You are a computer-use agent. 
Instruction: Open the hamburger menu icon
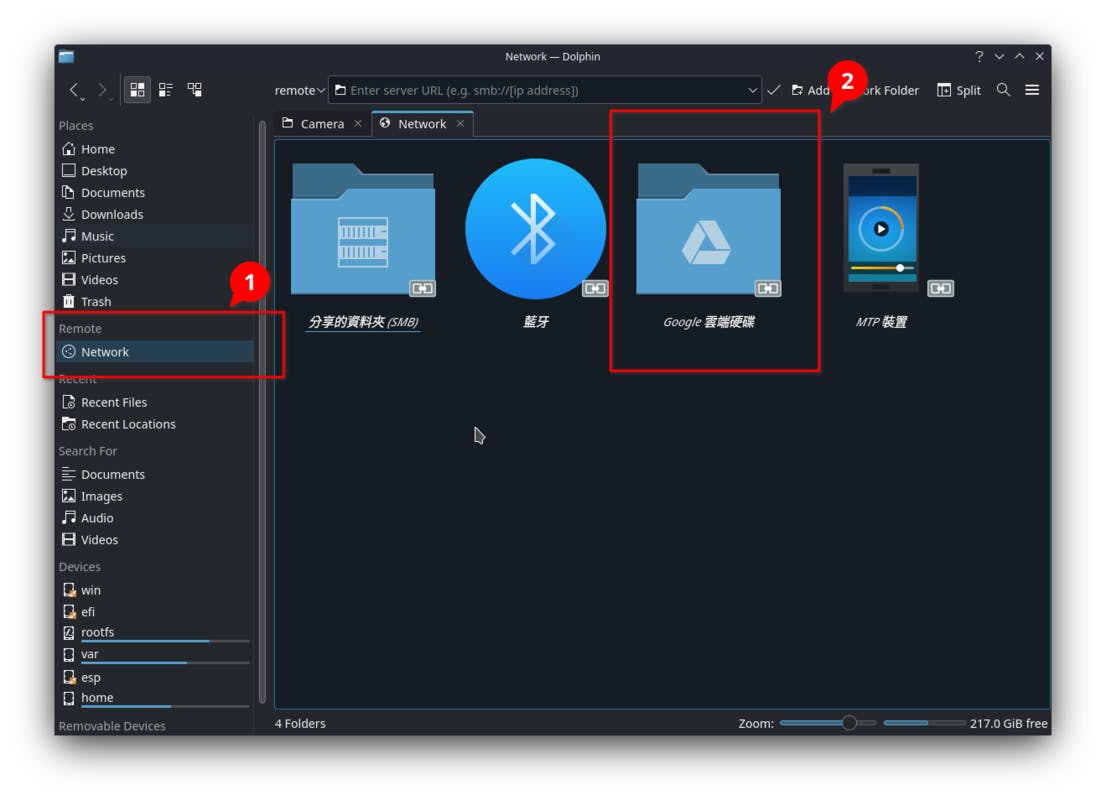pyautogui.click(x=1032, y=90)
